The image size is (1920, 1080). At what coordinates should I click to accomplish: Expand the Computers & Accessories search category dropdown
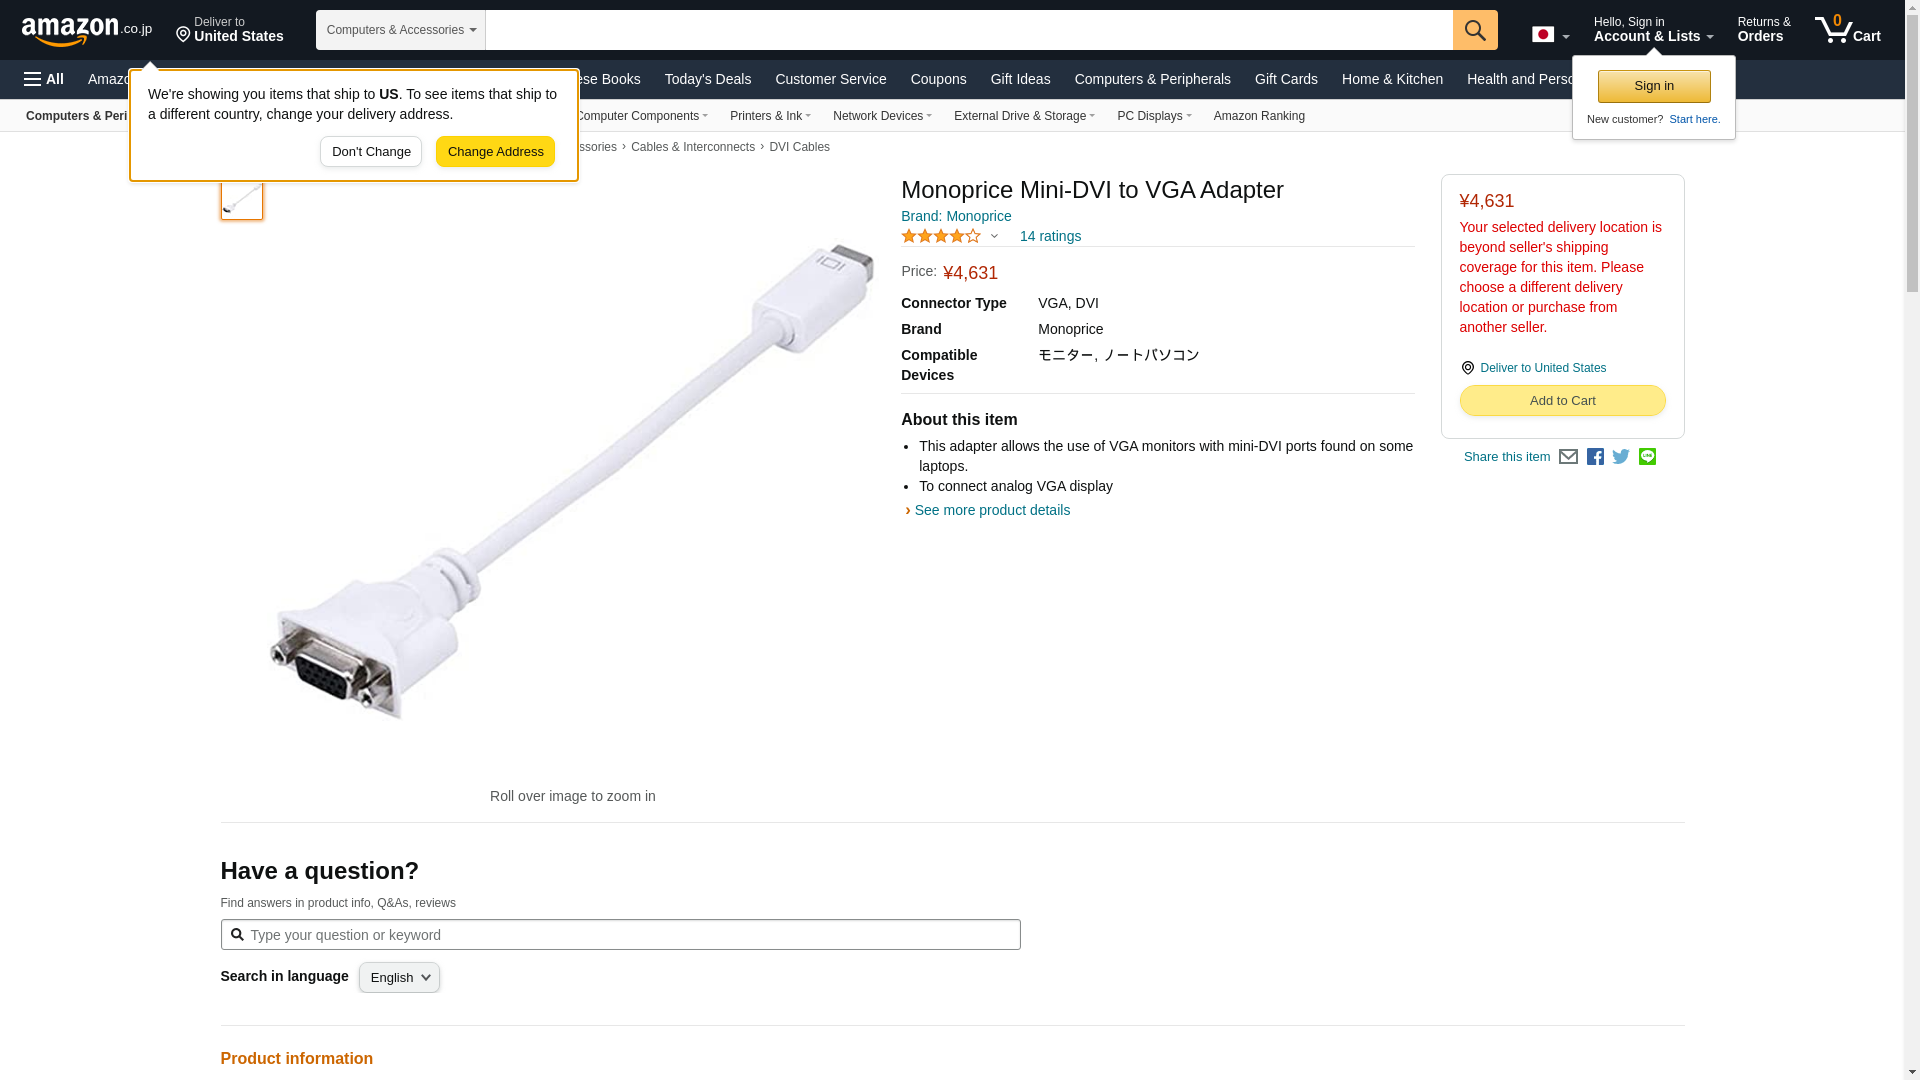click(400, 30)
